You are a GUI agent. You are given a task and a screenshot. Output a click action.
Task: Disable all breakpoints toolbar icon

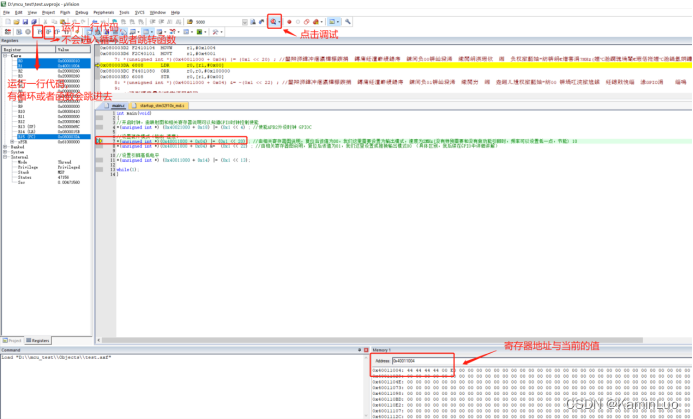[306, 22]
